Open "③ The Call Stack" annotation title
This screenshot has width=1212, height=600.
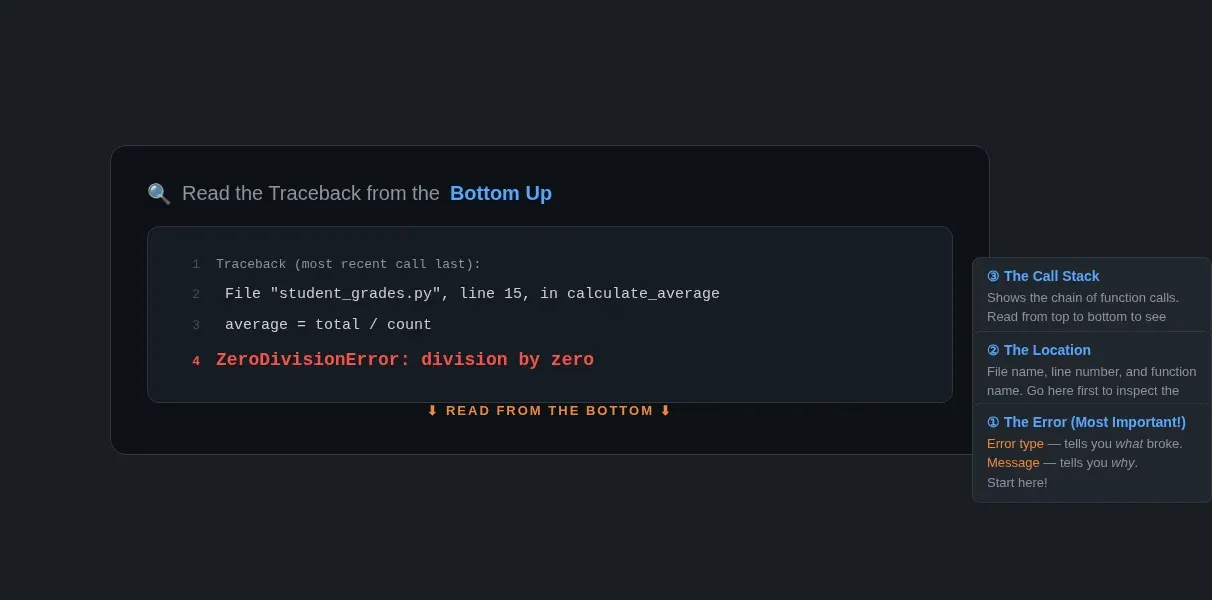[x=1043, y=276]
